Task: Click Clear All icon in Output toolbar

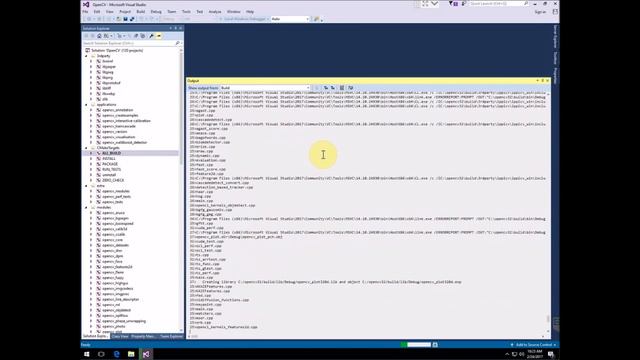Action: tap(342, 88)
